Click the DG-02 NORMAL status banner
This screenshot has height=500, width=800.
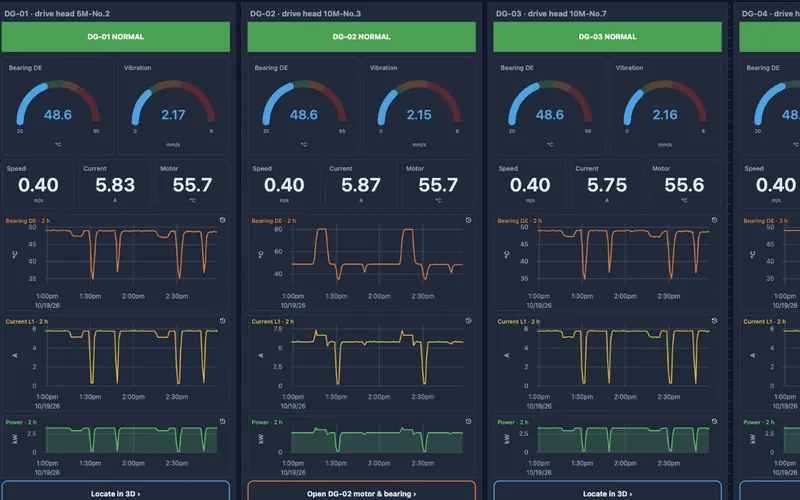point(362,37)
